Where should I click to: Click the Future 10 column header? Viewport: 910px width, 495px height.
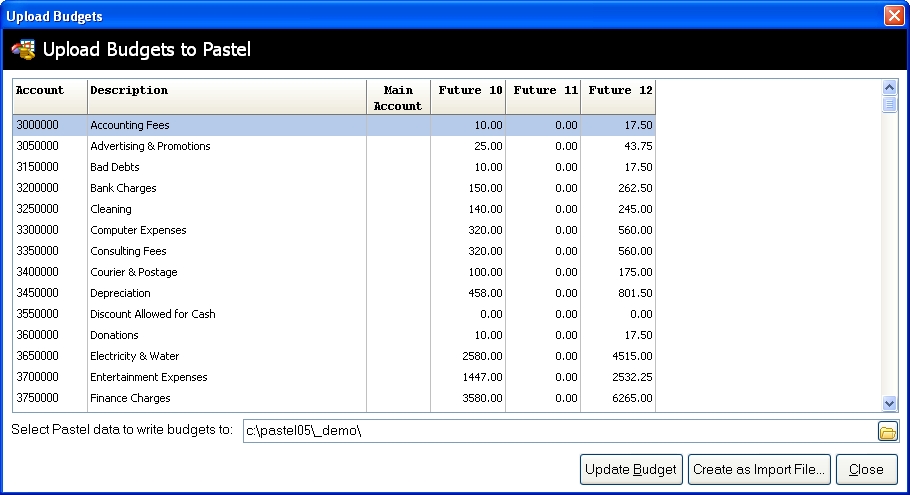(468, 97)
